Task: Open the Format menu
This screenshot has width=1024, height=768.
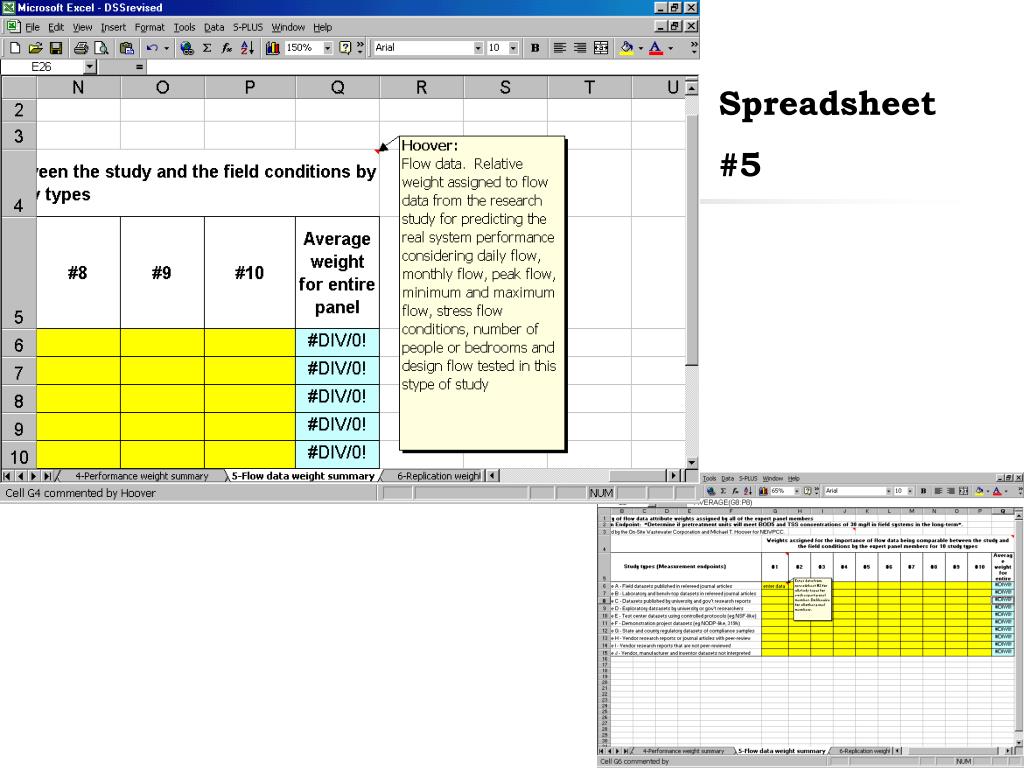Action: coord(150,27)
